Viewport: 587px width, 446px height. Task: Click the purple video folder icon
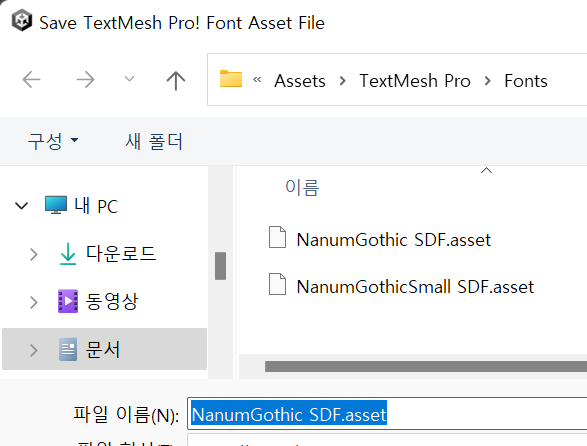point(68,301)
